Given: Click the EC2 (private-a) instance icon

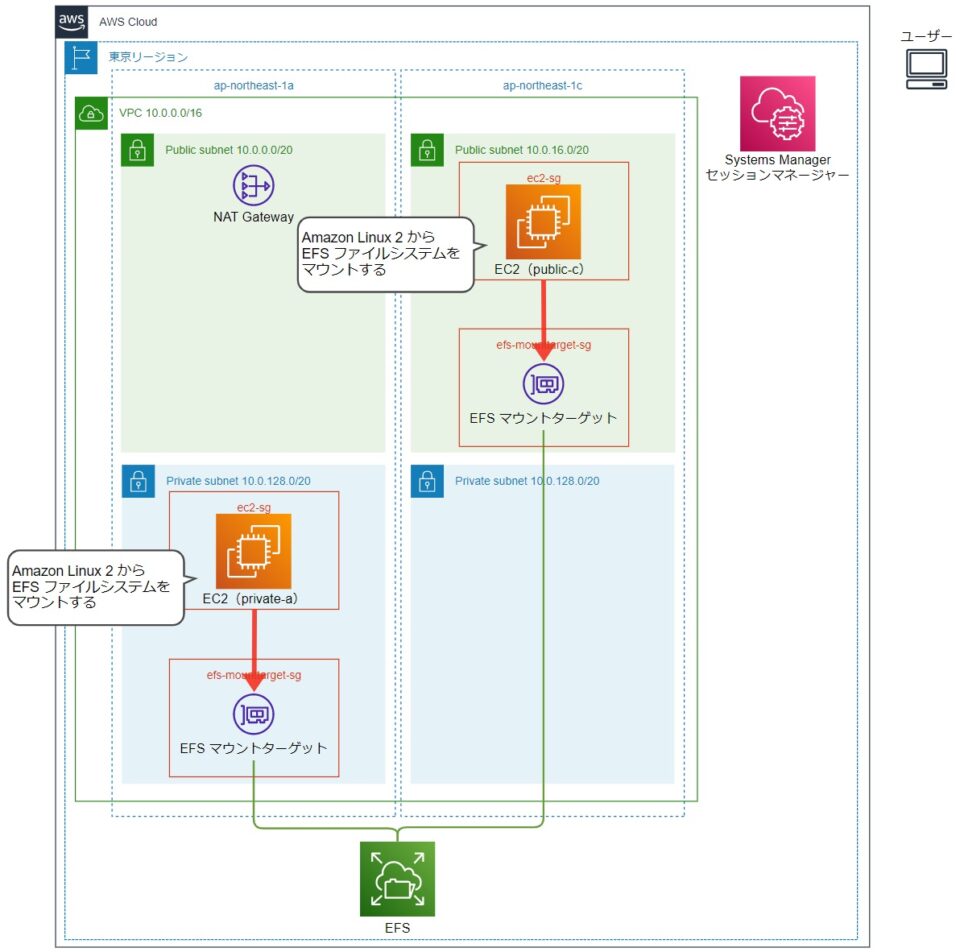Looking at the screenshot, I should point(253,551).
